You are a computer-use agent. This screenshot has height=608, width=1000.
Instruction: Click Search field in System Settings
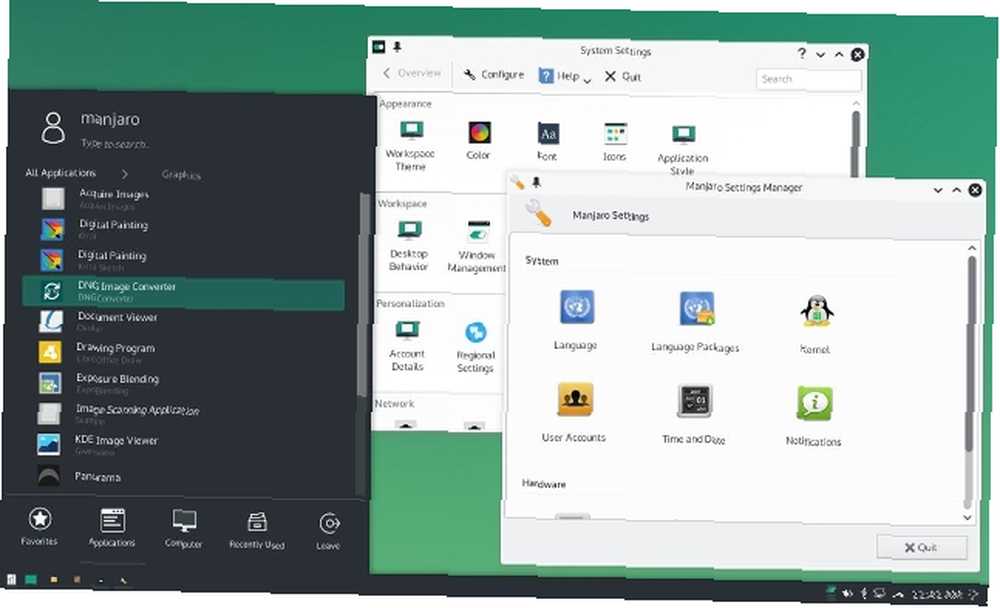[x=809, y=79]
